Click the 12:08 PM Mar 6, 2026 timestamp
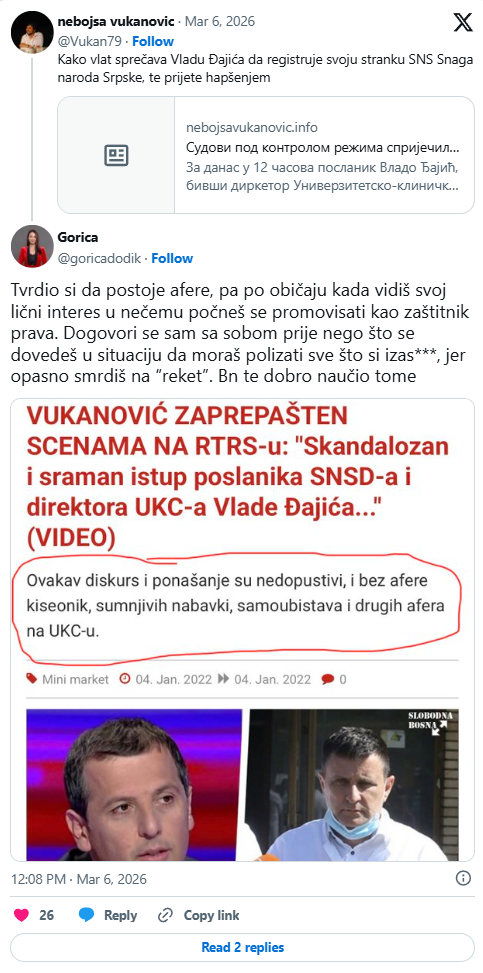Viewport: 483px width, 973px height. 79,879
